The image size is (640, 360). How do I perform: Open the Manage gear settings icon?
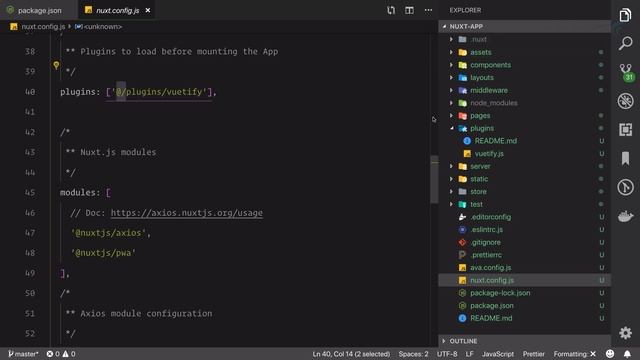(x=625, y=333)
